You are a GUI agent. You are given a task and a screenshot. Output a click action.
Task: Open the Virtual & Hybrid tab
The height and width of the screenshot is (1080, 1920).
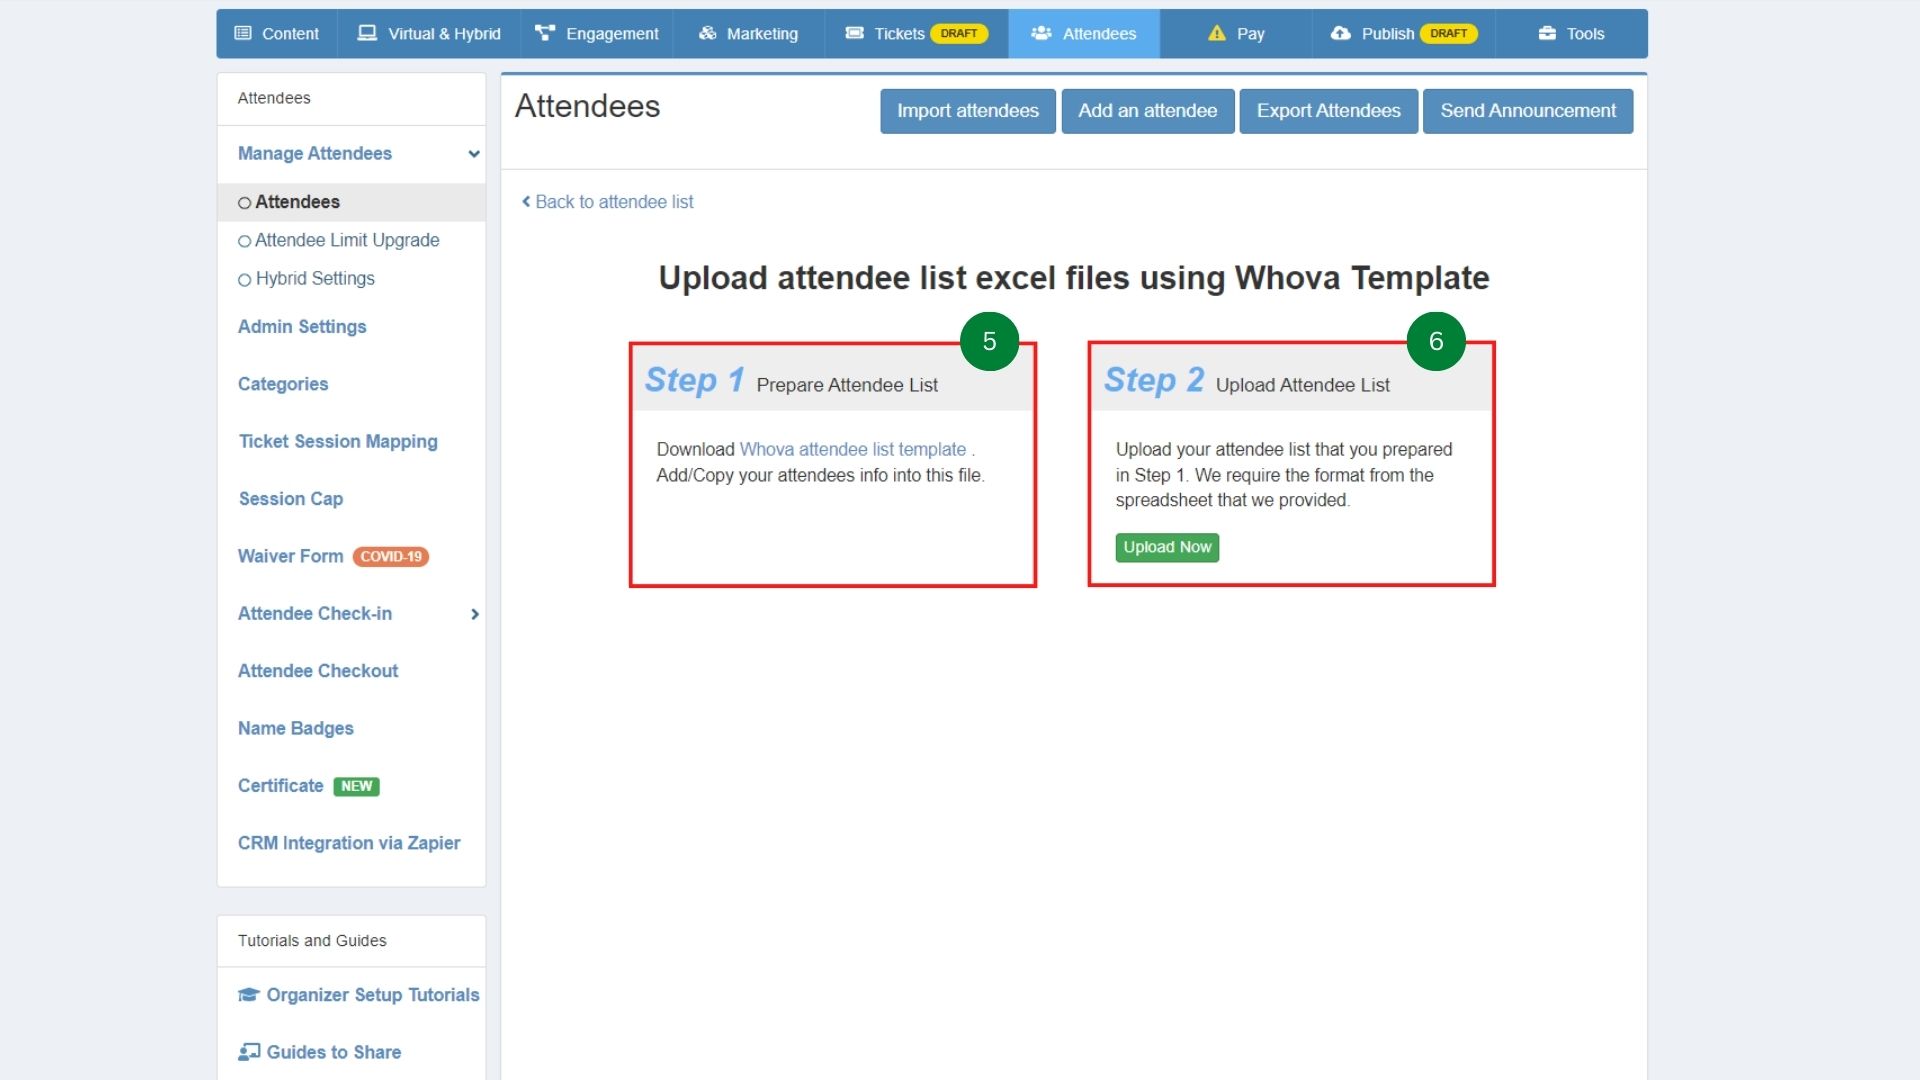coord(429,33)
